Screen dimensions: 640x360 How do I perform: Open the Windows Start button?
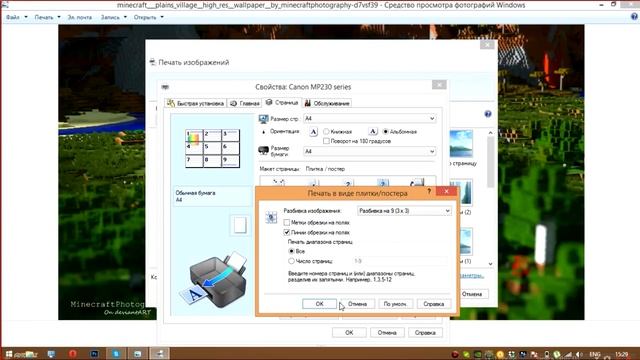(x=9, y=353)
